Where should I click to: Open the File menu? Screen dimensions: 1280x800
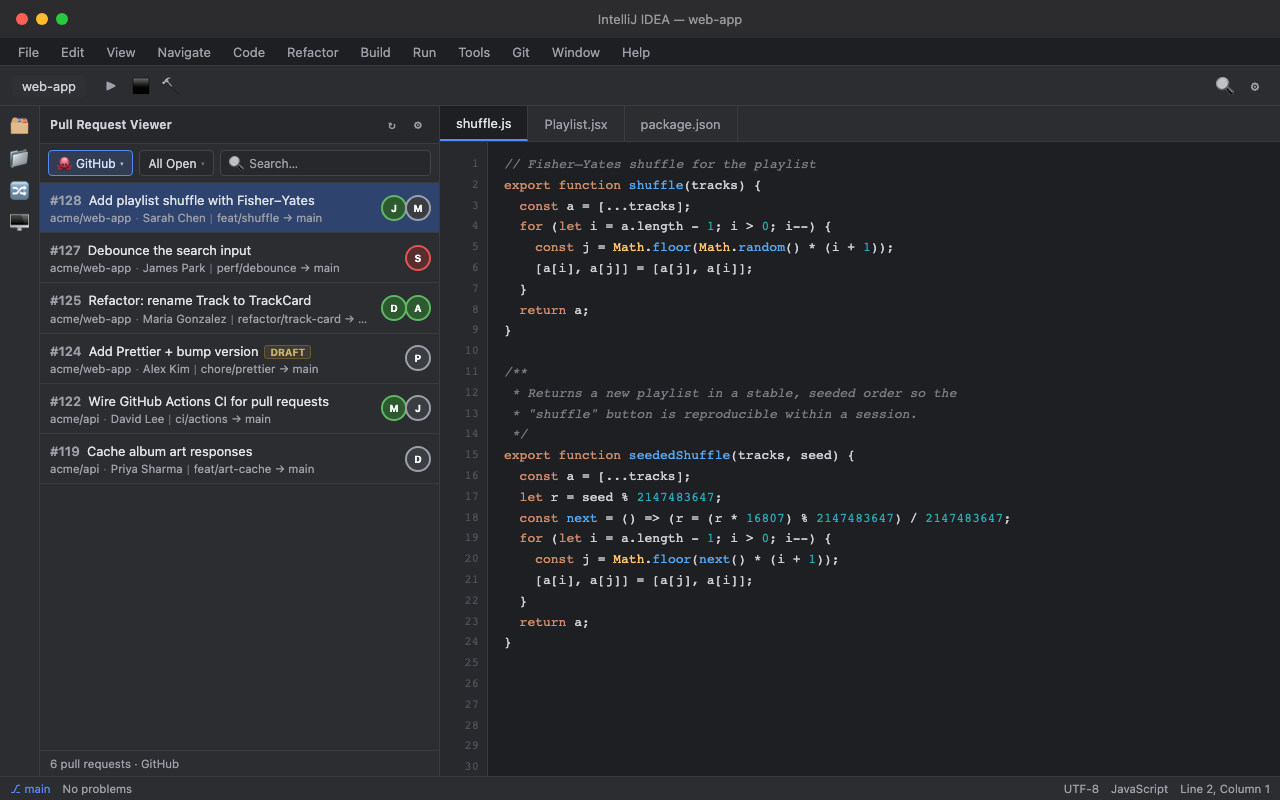[x=29, y=52]
